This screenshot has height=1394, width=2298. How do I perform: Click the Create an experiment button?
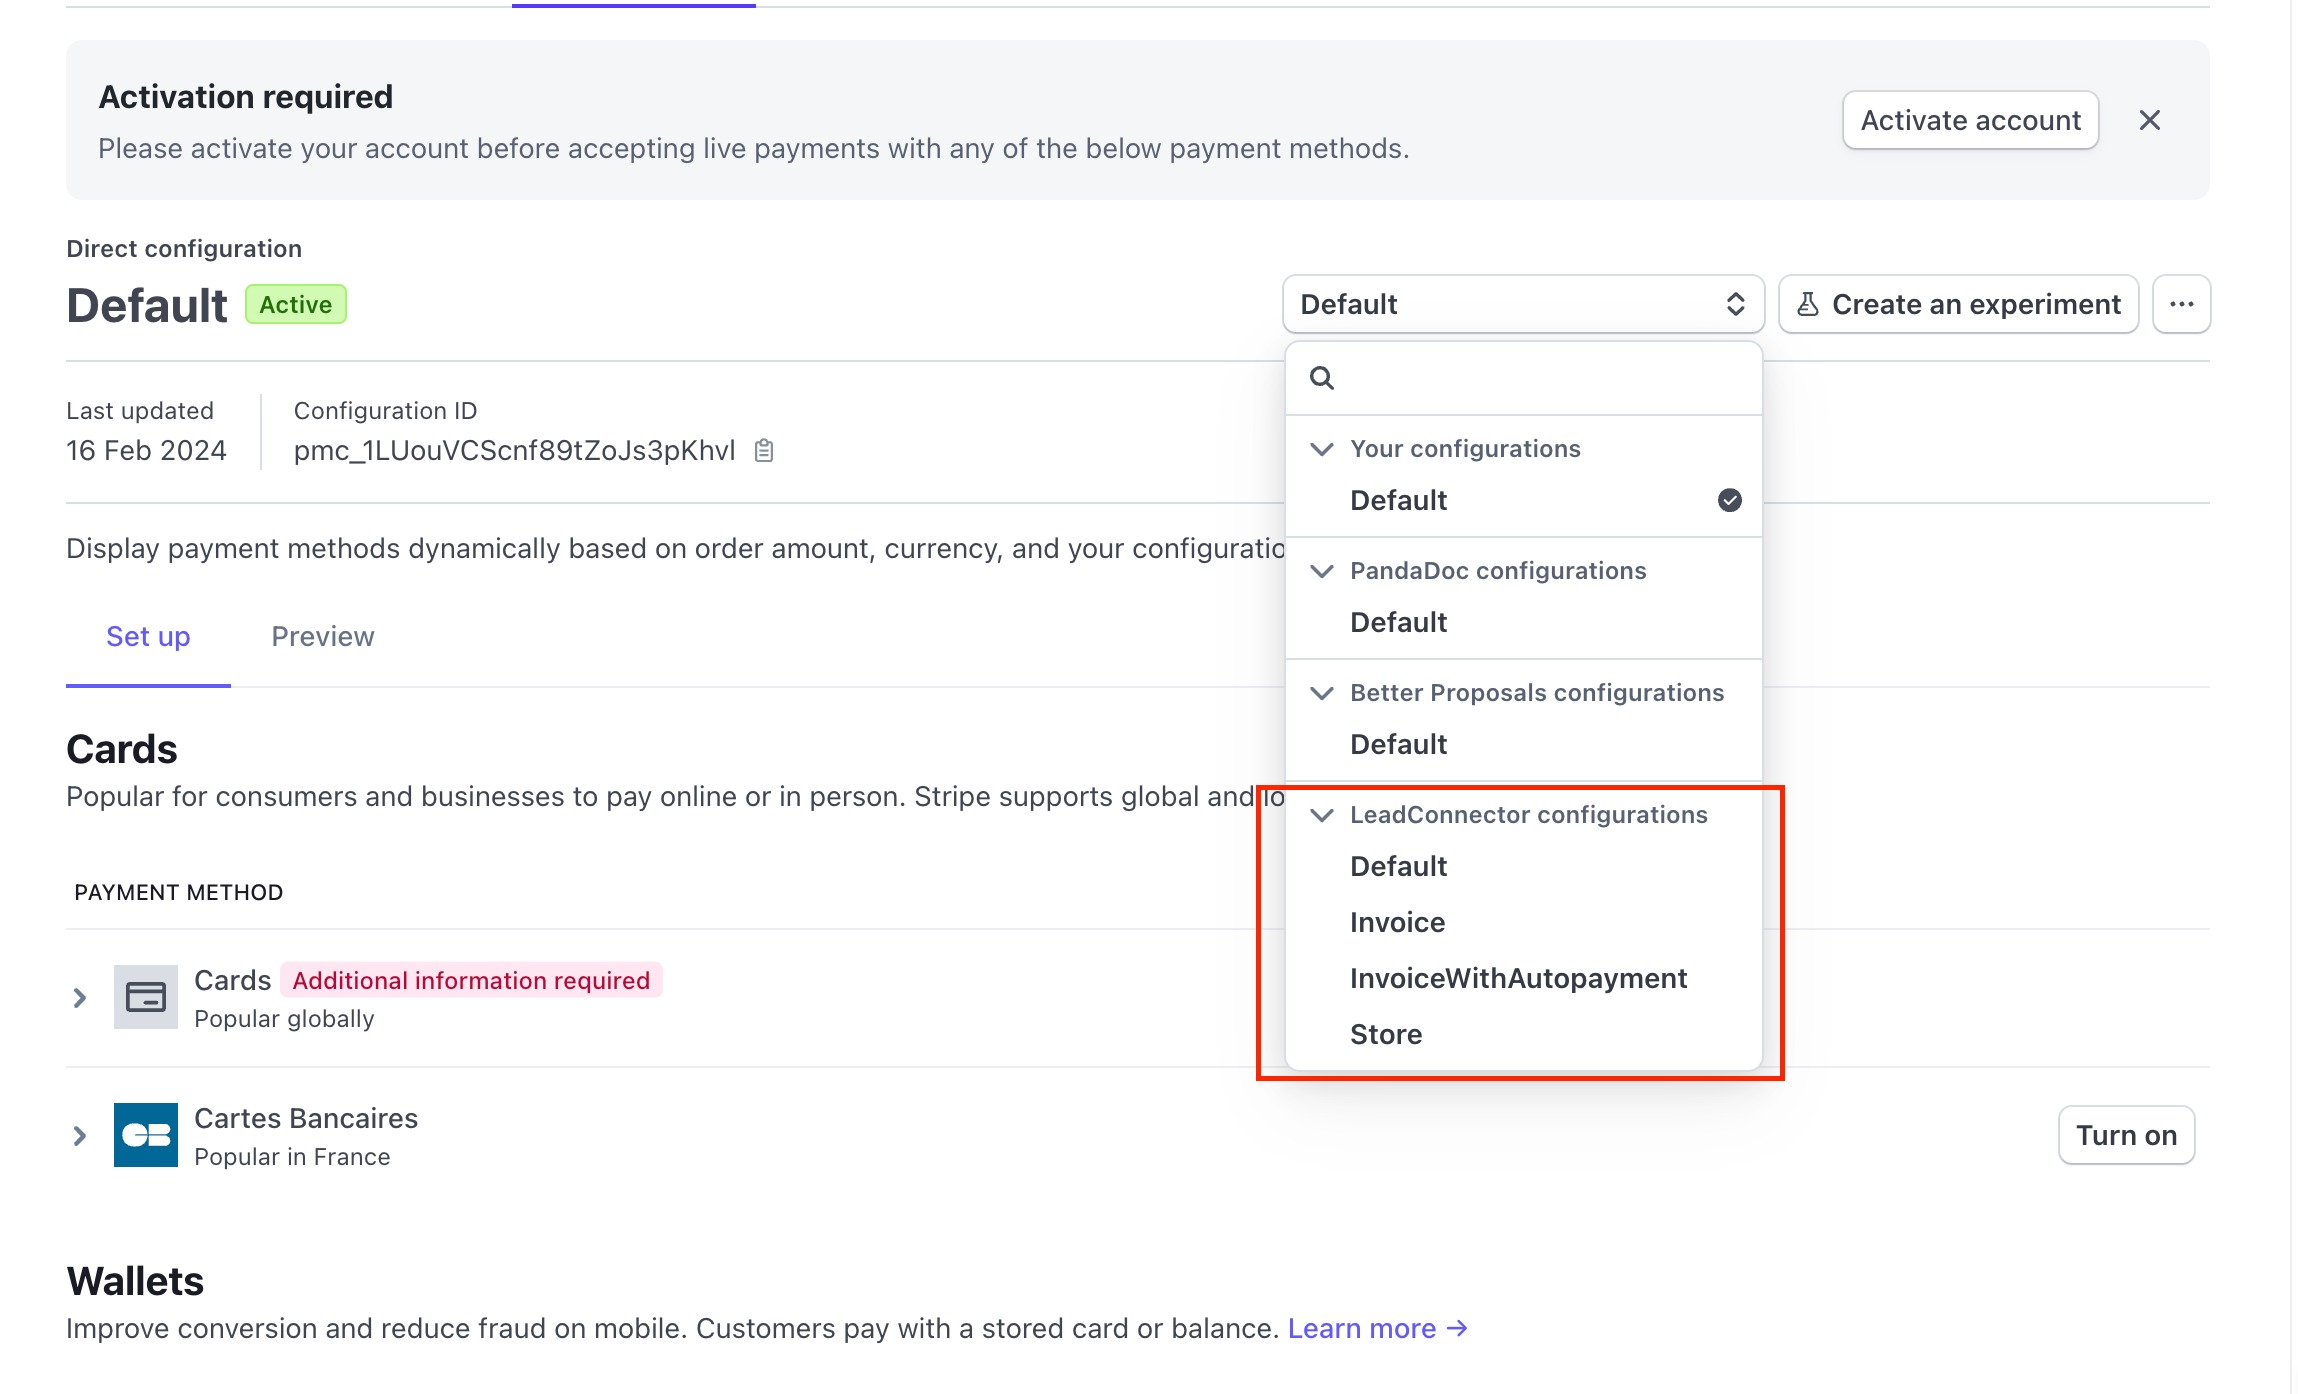[x=1958, y=304]
